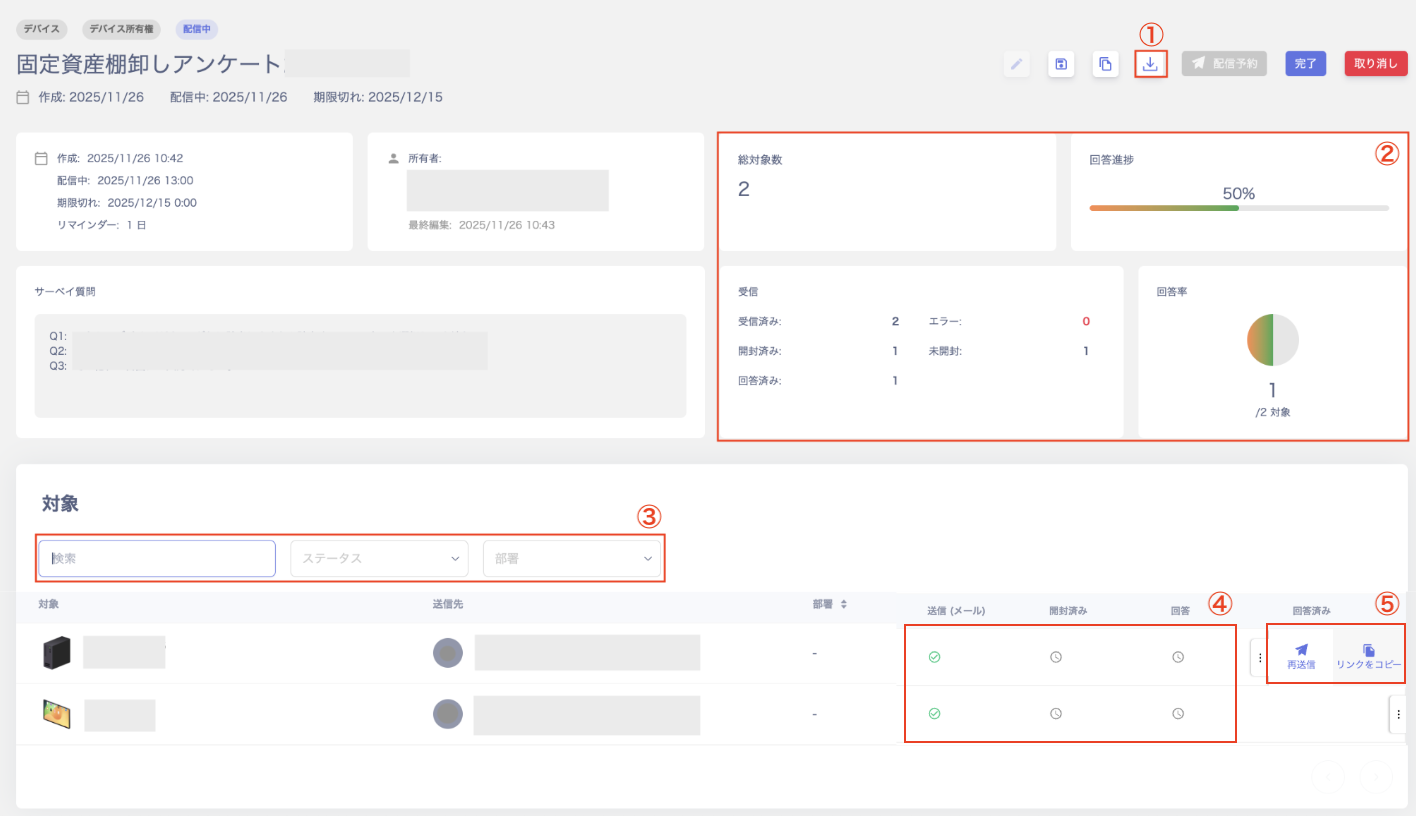Click the 検索 search input field
This screenshot has height=816, width=1416.
click(x=157, y=558)
